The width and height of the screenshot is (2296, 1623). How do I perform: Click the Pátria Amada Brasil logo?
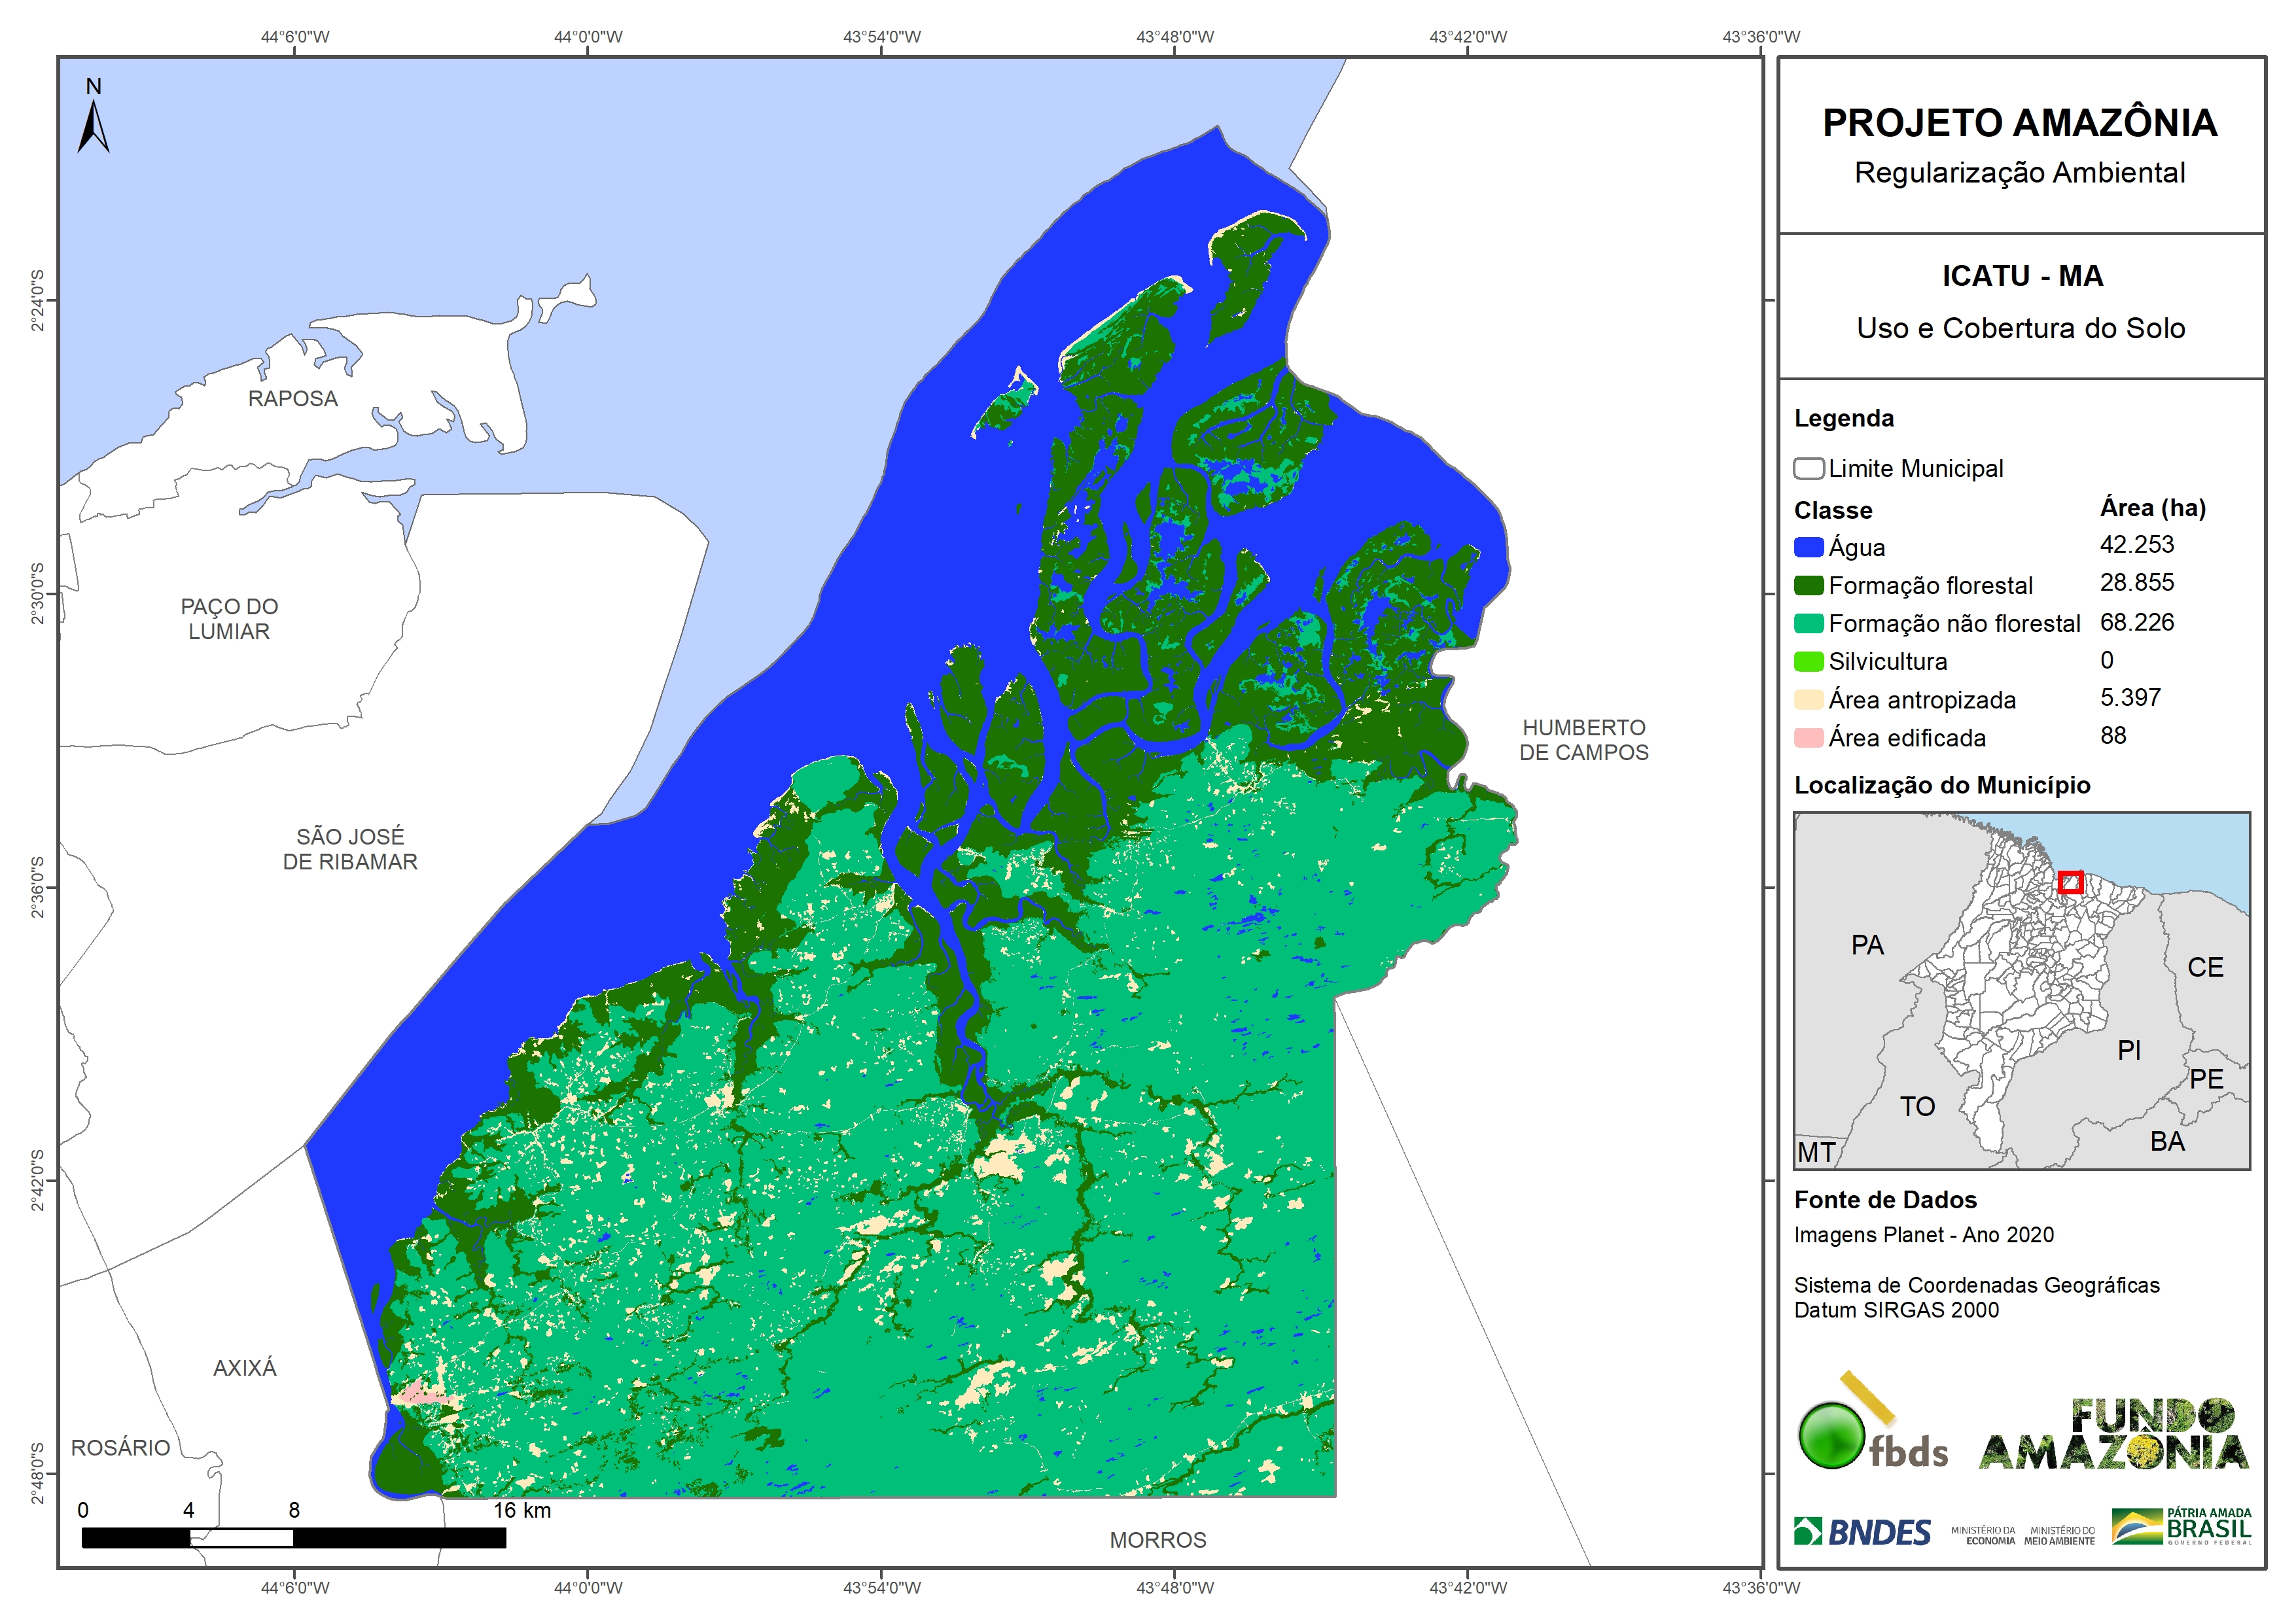[2181, 1526]
